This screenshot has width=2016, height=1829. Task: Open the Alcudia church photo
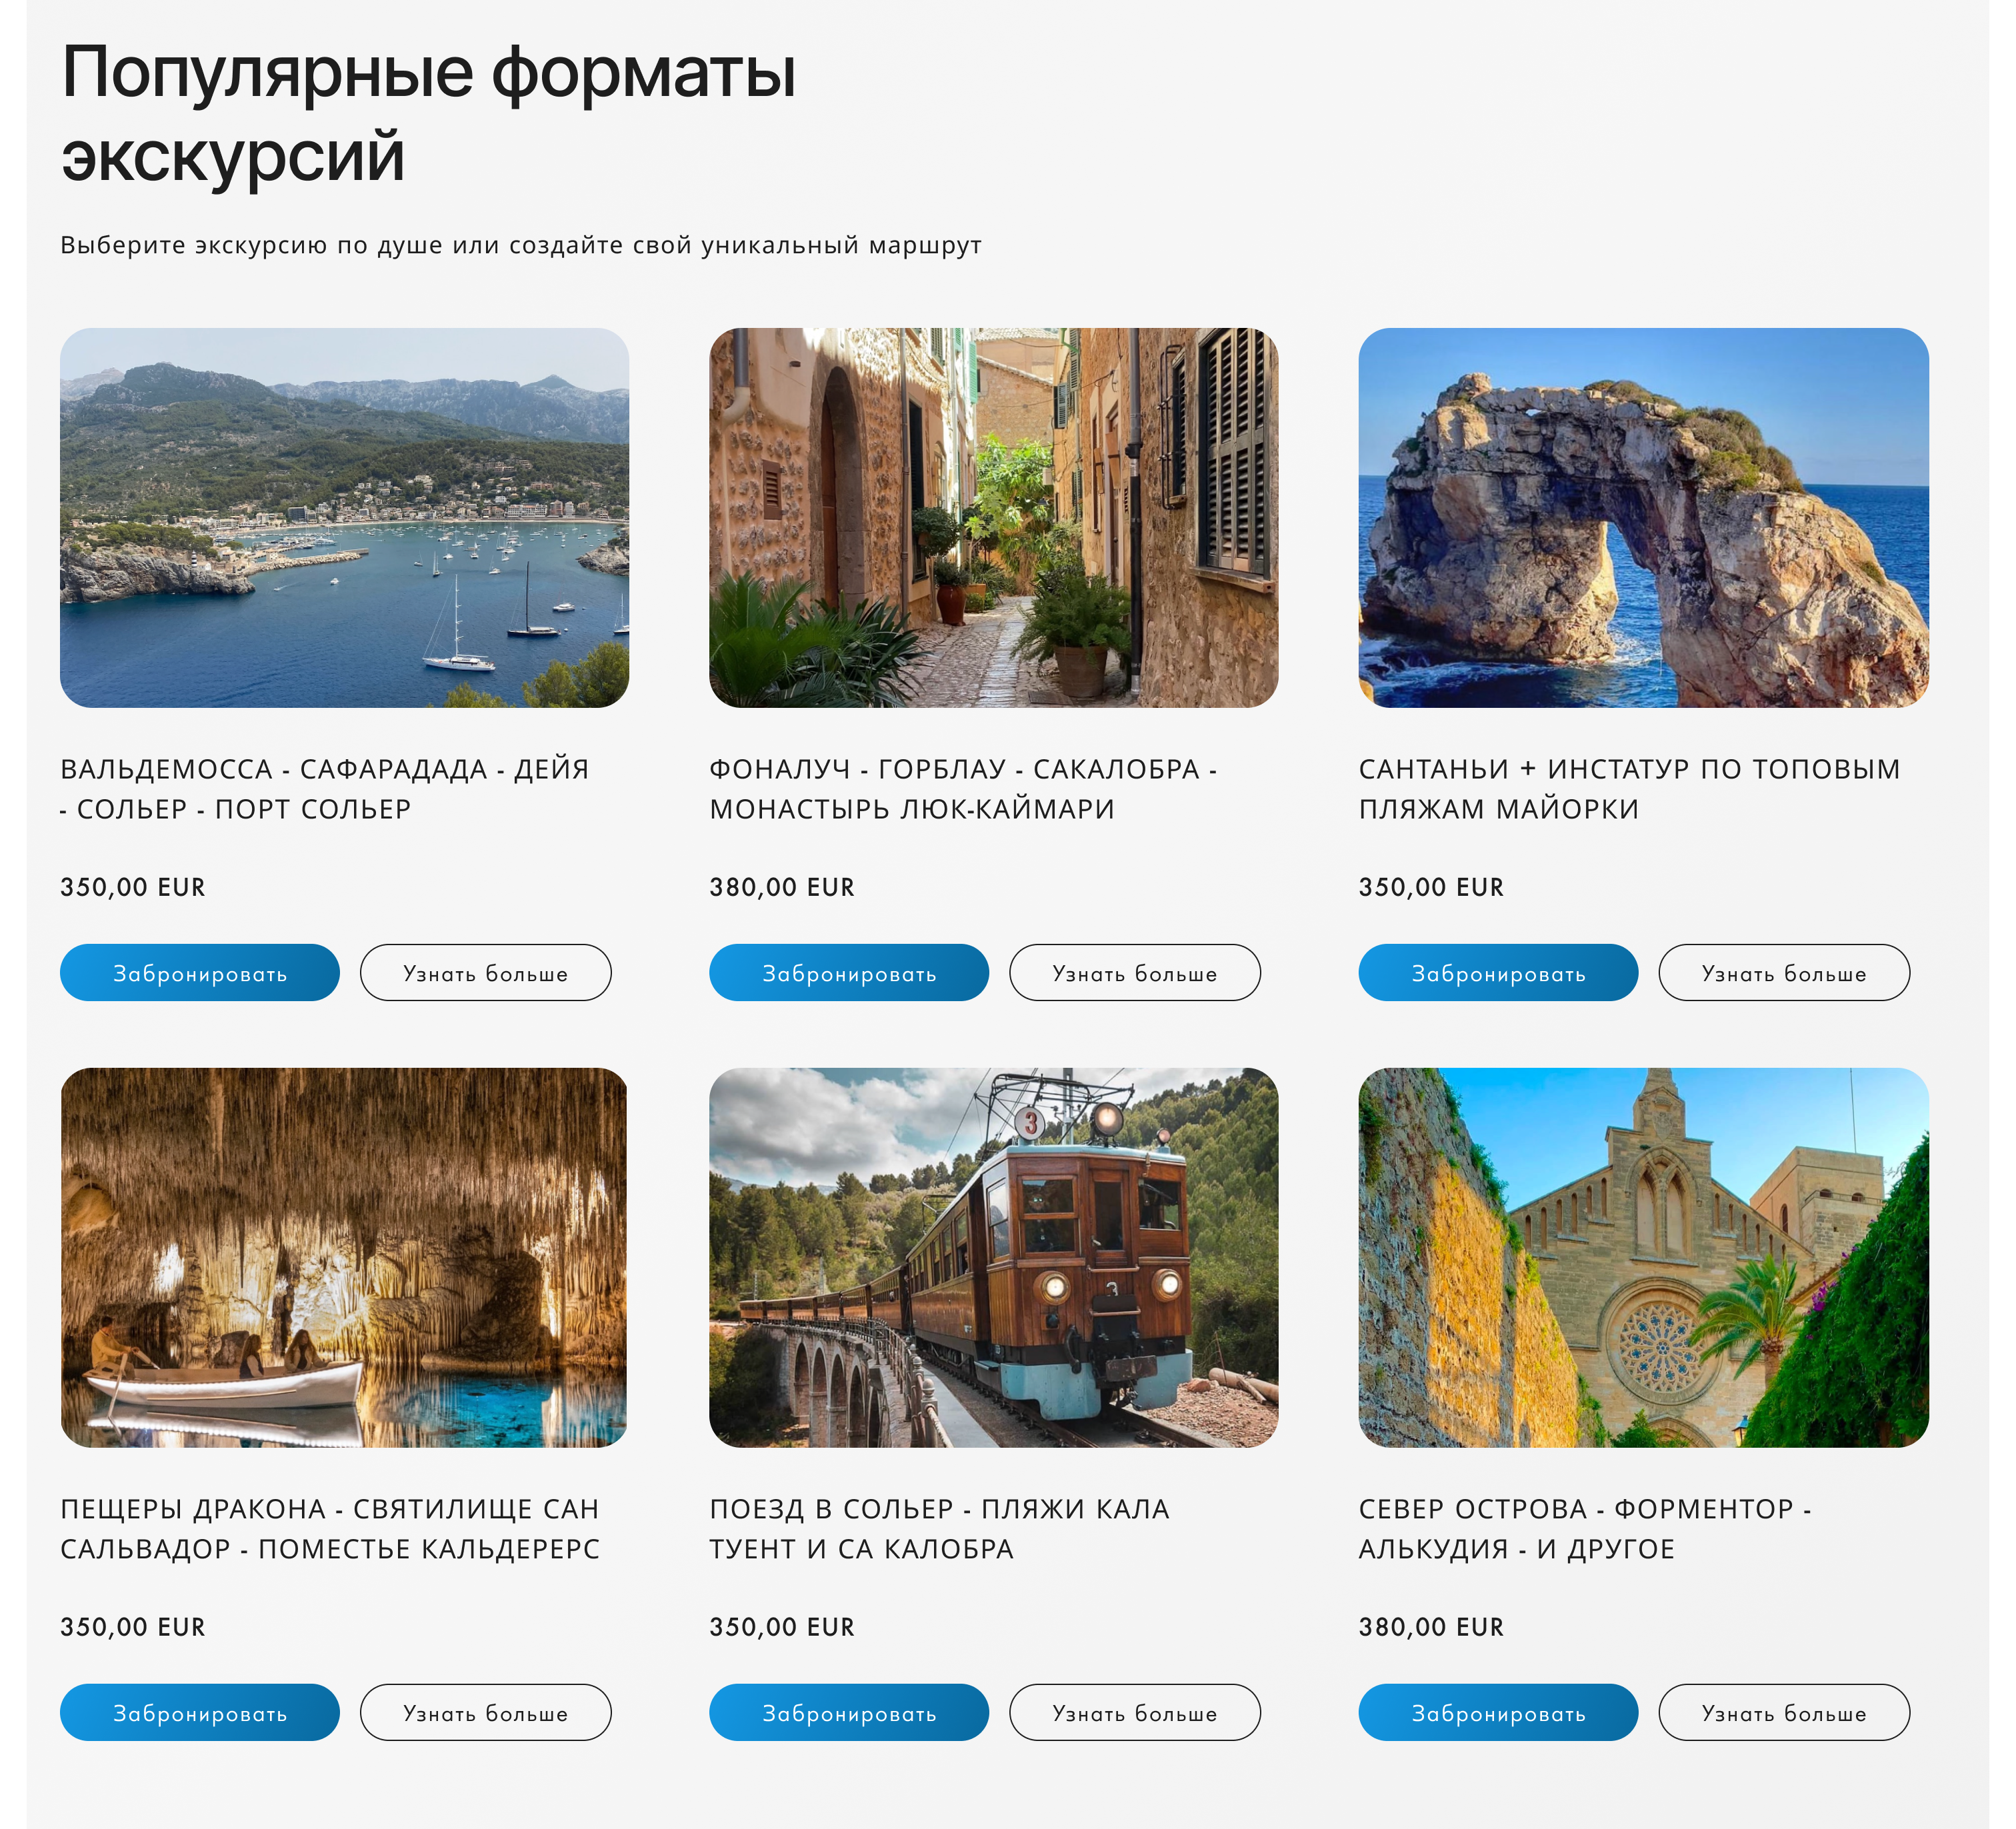(1642, 1257)
